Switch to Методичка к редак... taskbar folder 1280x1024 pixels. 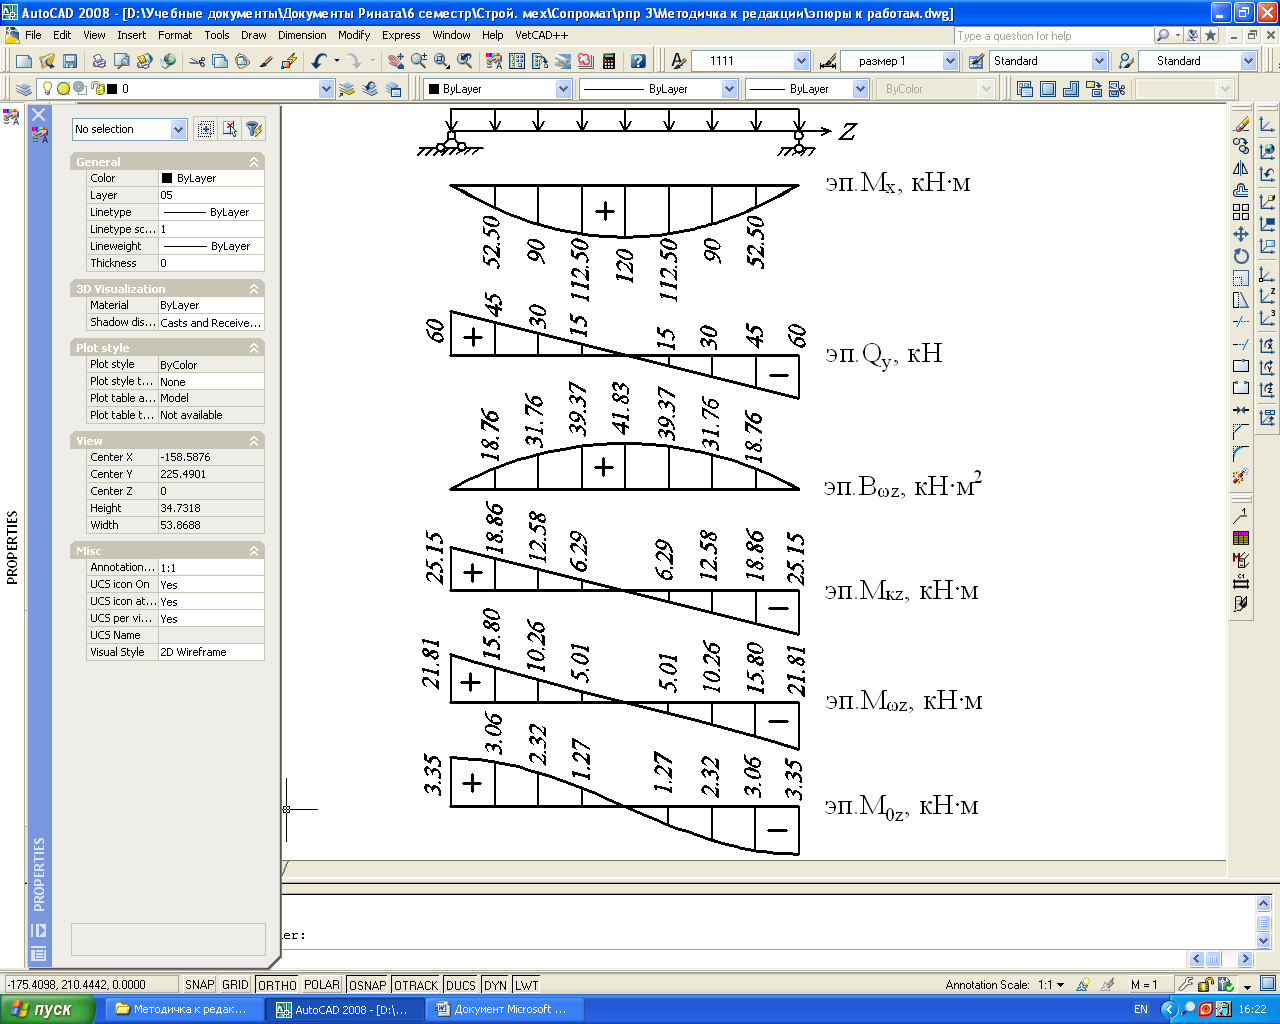183,1009
